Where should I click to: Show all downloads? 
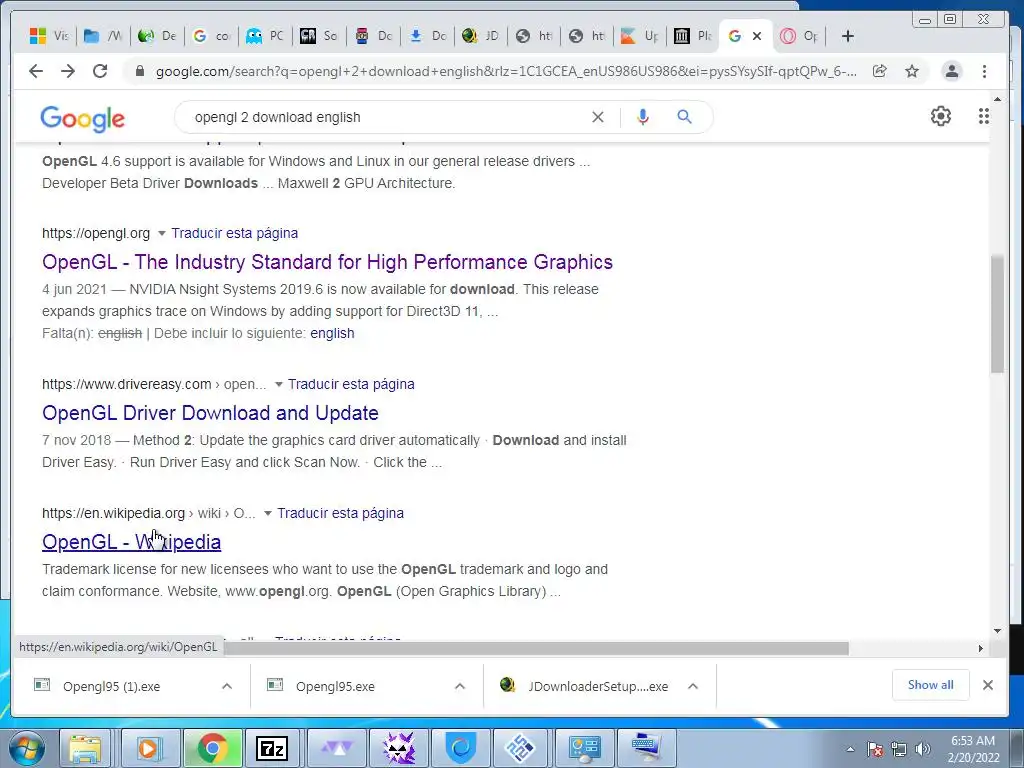930,685
